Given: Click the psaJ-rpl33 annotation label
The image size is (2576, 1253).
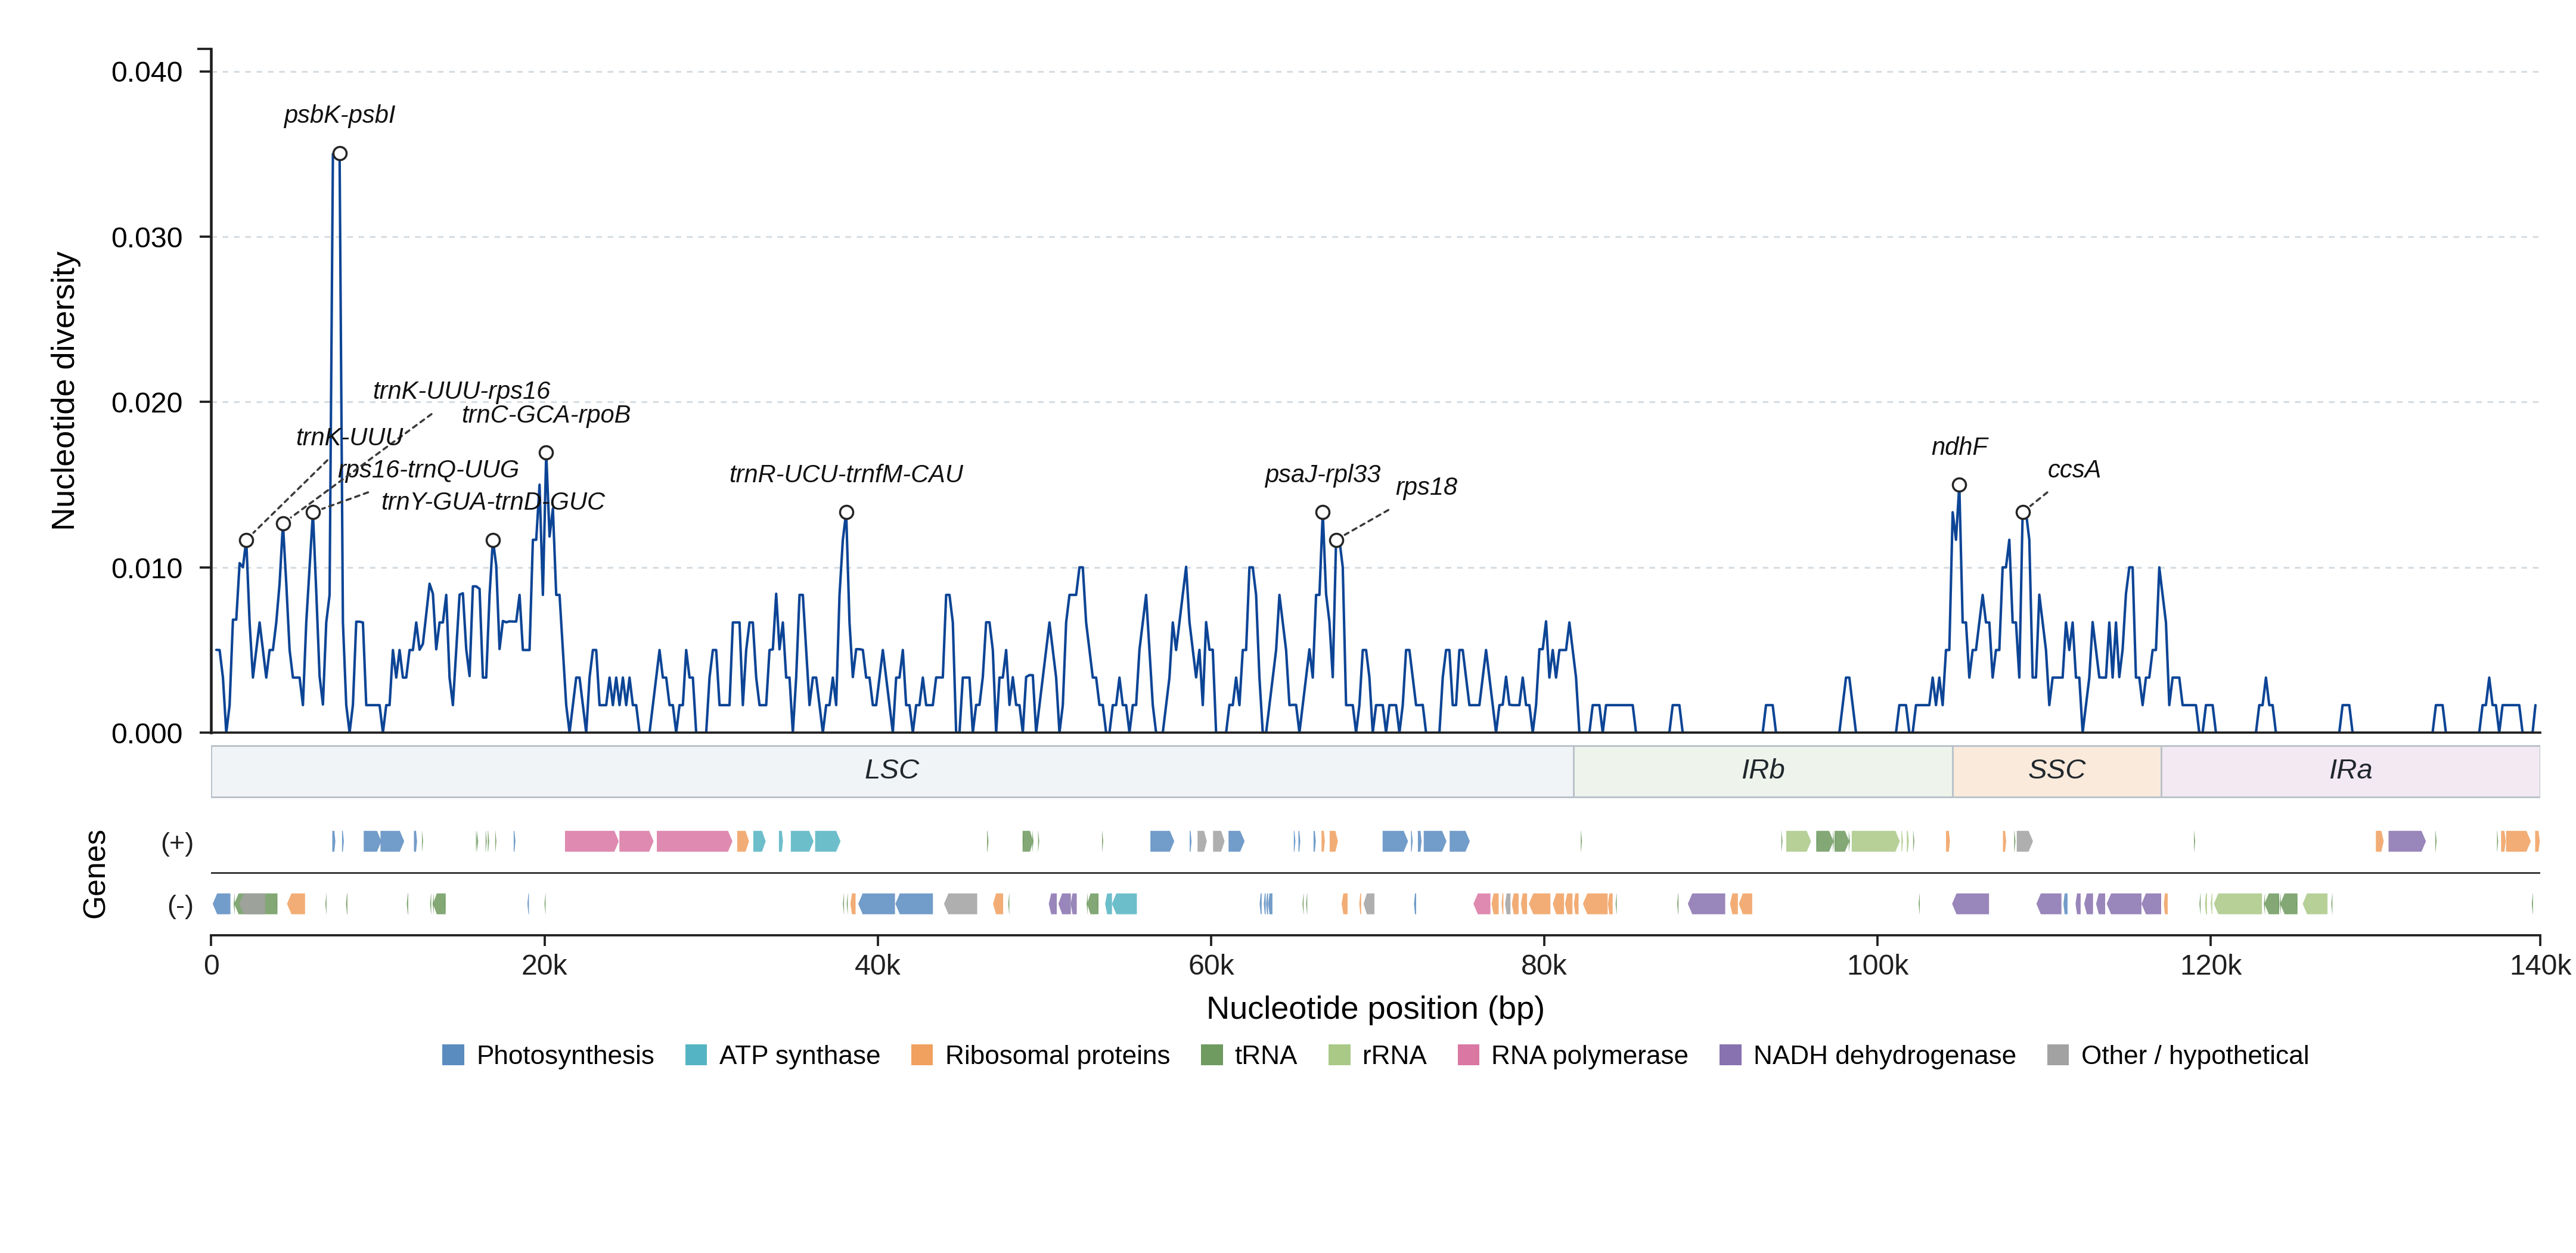Looking at the screenshot, I should (x=1322, y=474).
